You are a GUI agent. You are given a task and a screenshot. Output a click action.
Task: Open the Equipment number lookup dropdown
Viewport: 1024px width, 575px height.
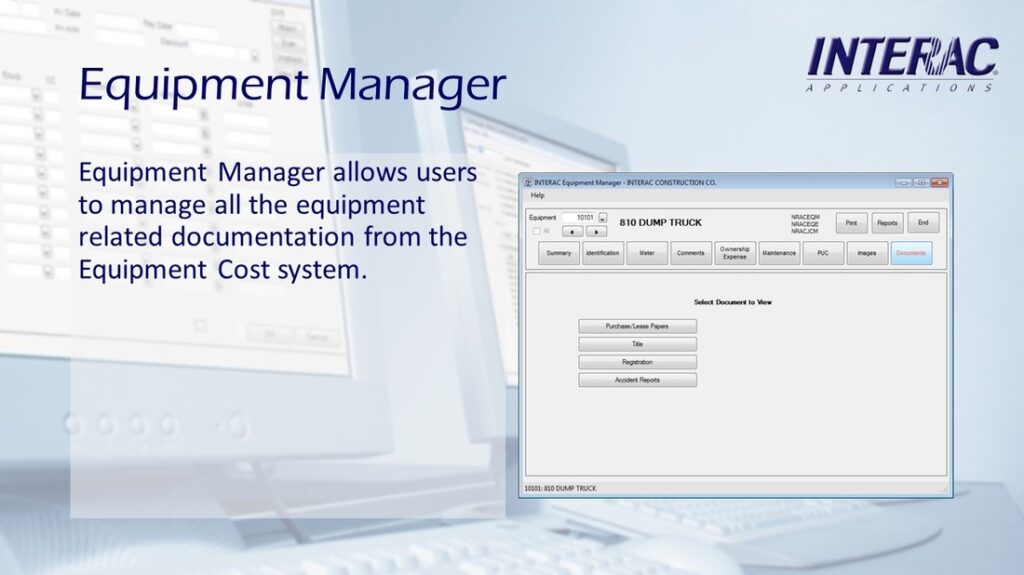602,218
